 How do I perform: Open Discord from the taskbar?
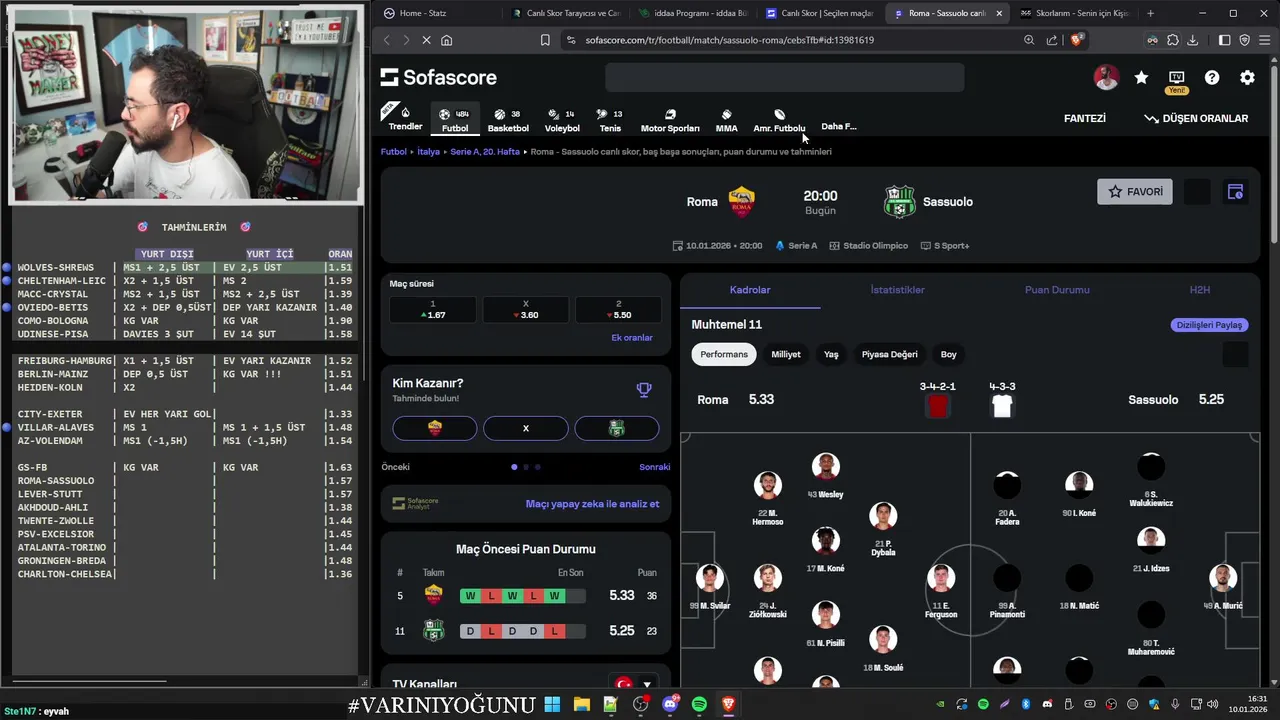pos(670,705)
